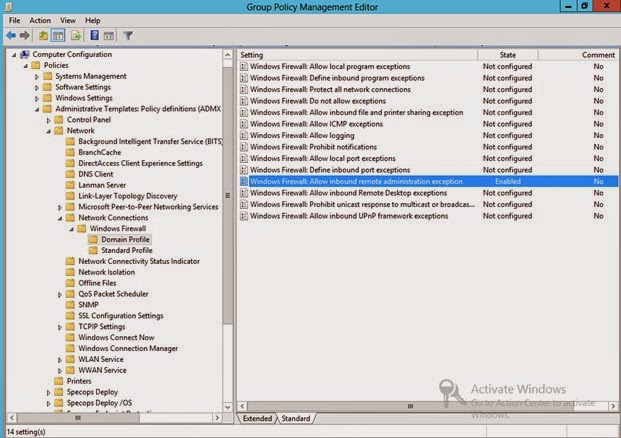Click the Filter funnel toolbar icon
The width and height of the screenshot is (621, 438).
[128, 36]
